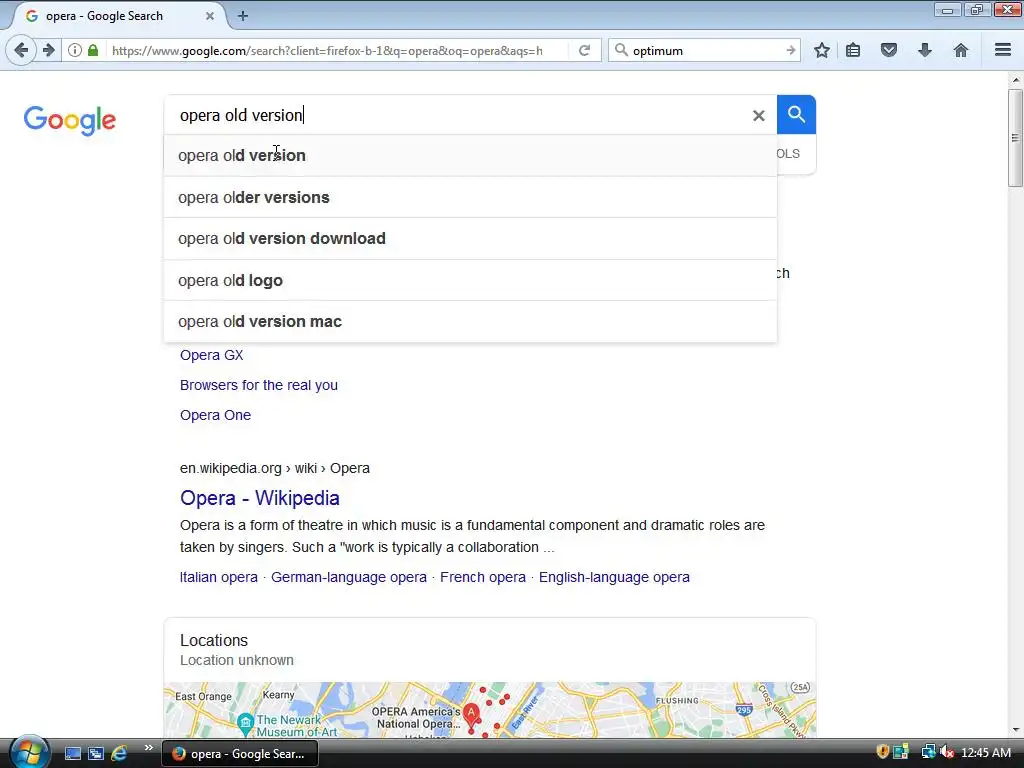Click the red A map marker

pyautogui.click(x=472, y=714)
